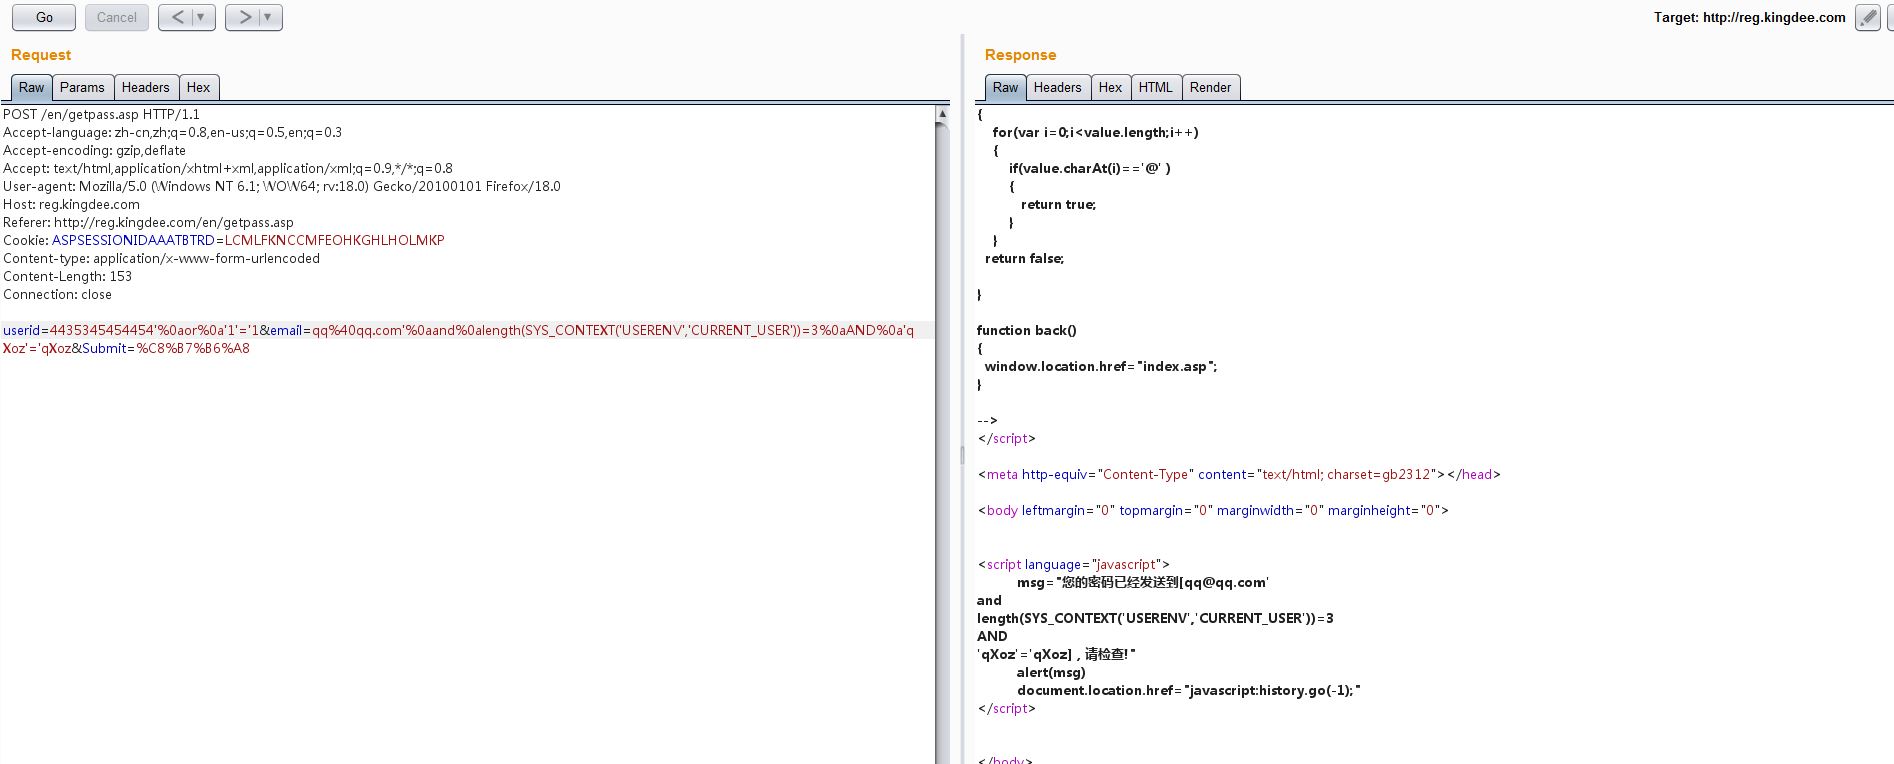Click the 'qXoz'='qXoz] response line
This screenshot has width=1894, height=764.
click(1056, 654)
